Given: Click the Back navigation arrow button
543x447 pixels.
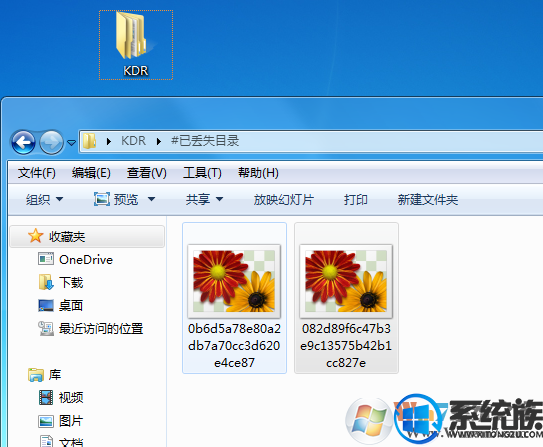Looking at the screenshot, I should (23, 142).
